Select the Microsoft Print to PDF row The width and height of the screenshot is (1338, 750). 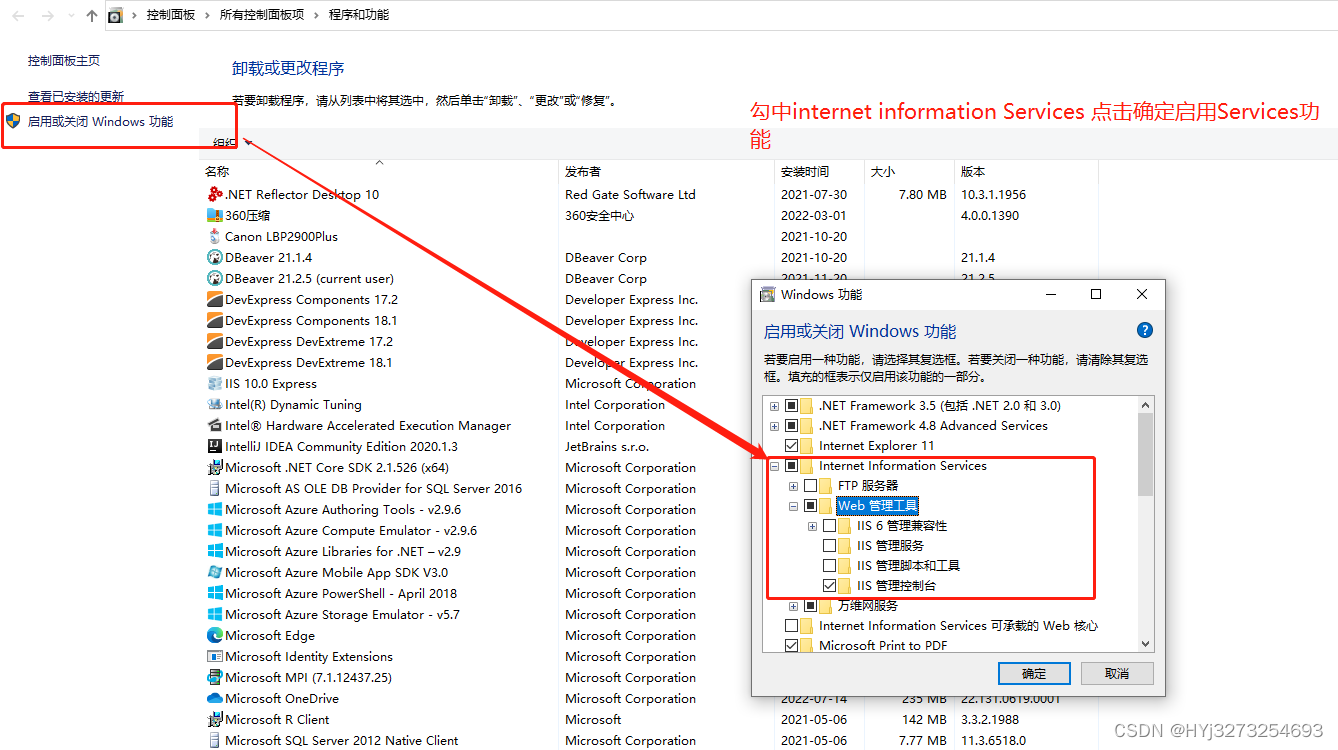click(883, 646)
